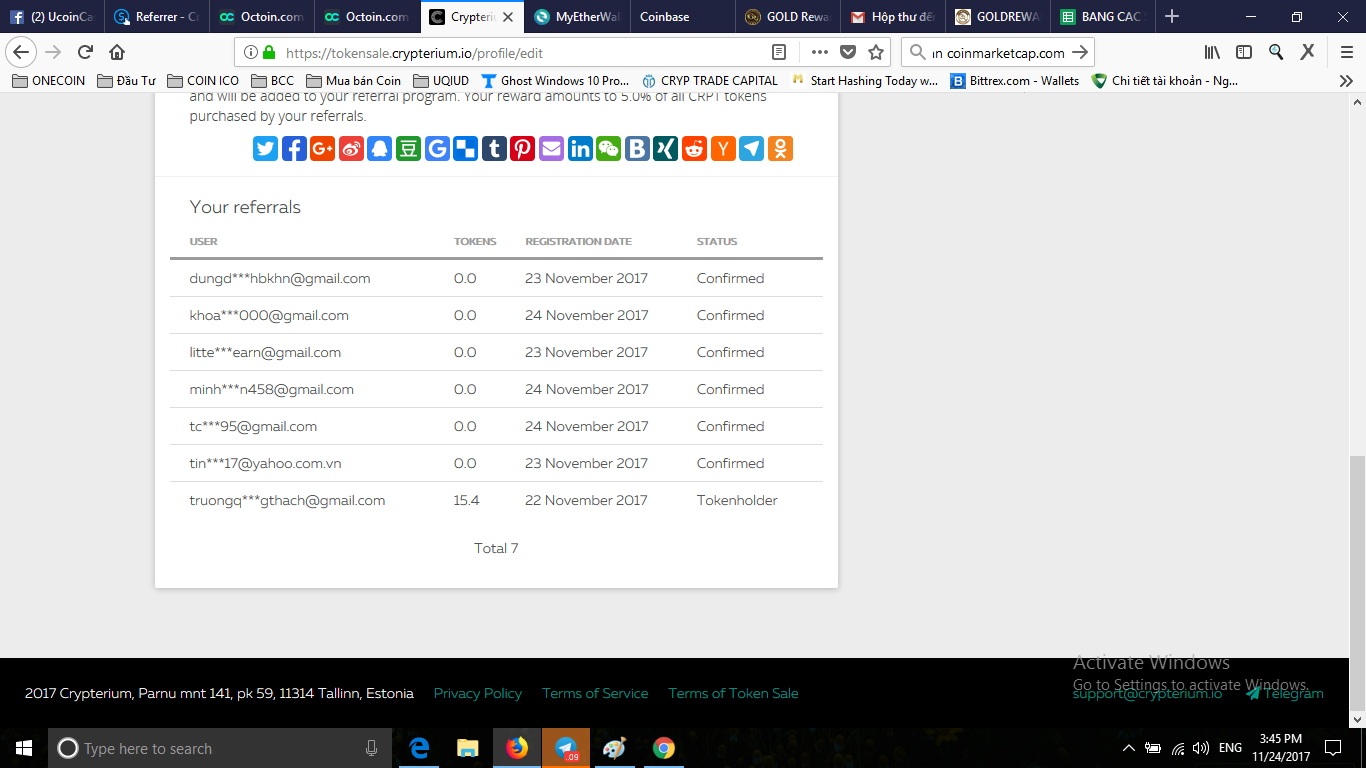The image size is (1366, 768).
Task: Open the UQIUD bookmarks folder
Action: click(x=440, y=81)
